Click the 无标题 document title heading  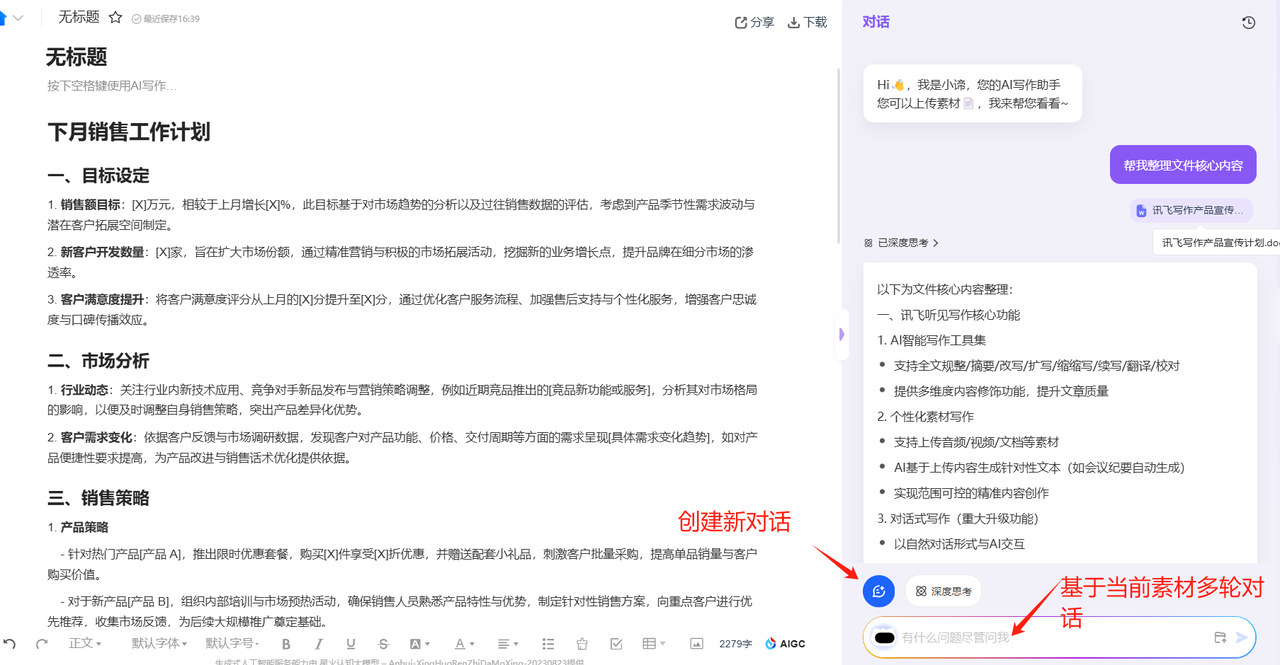point(77,57)
